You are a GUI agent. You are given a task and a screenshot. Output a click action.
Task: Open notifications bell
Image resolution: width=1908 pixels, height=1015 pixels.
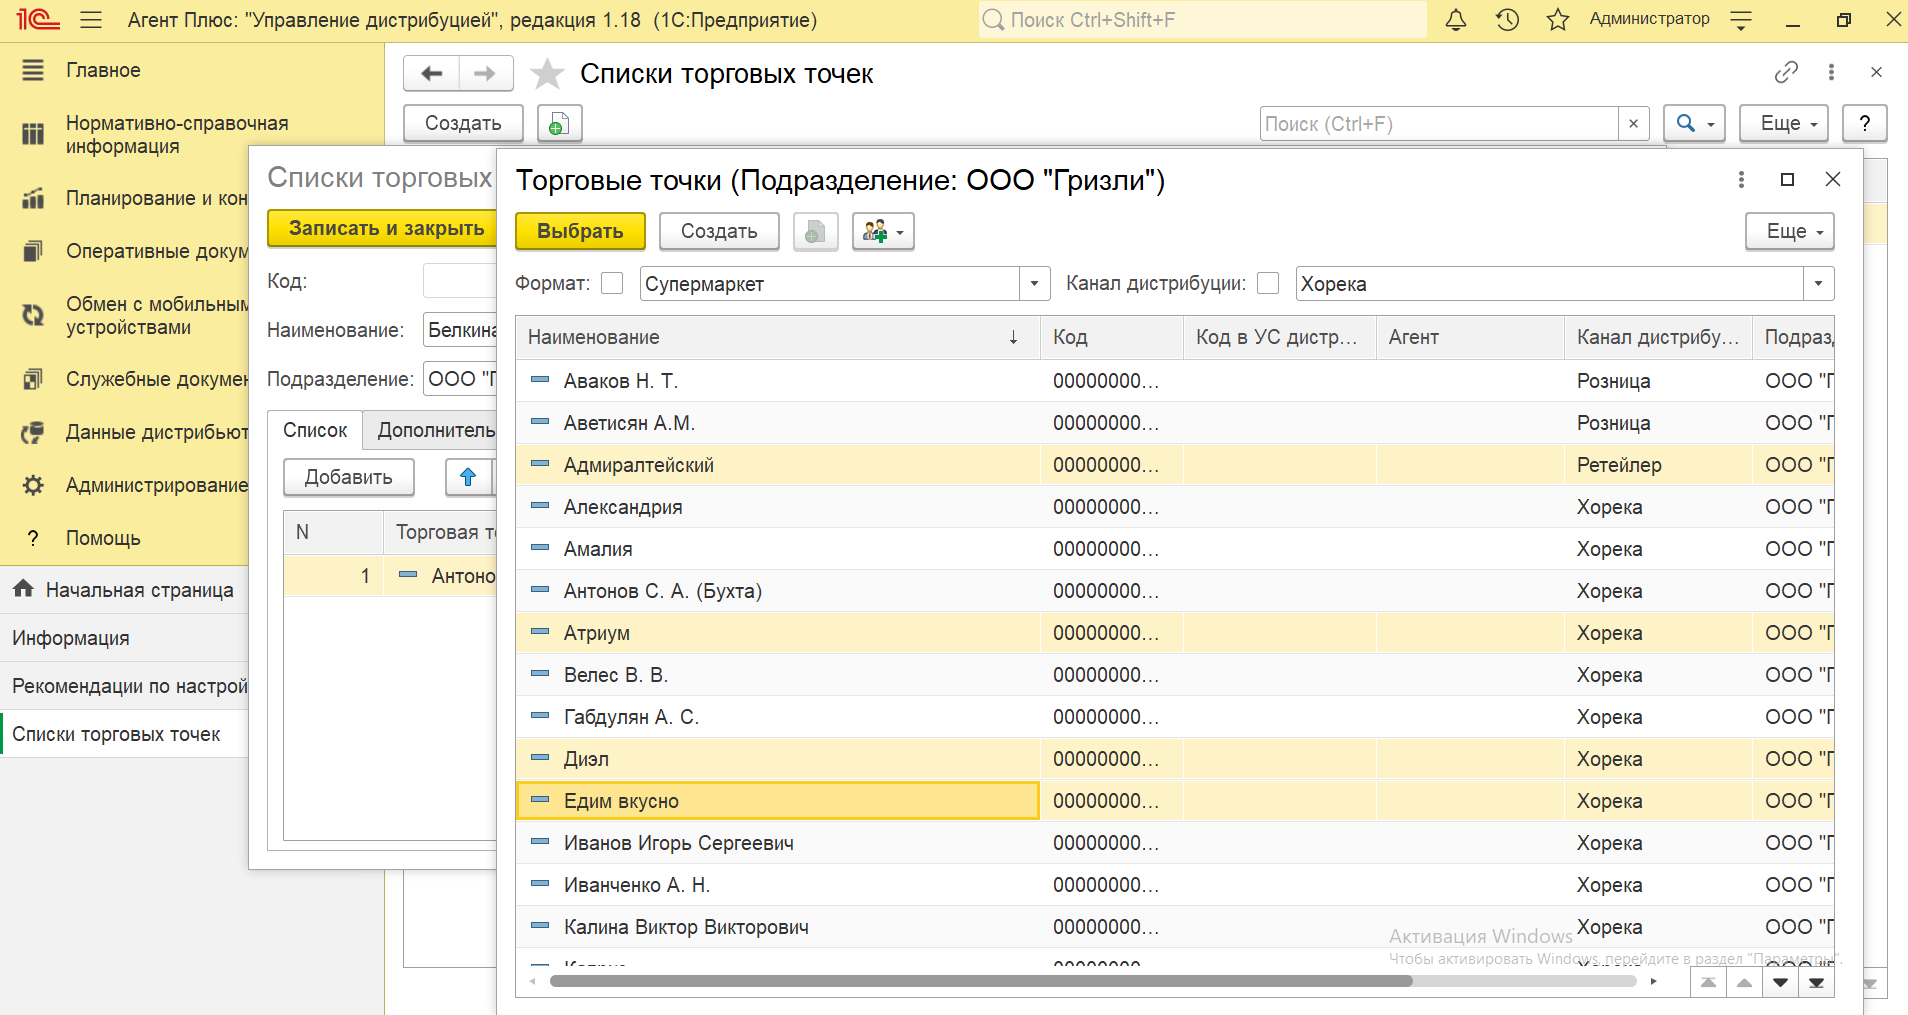(1456, 20)
